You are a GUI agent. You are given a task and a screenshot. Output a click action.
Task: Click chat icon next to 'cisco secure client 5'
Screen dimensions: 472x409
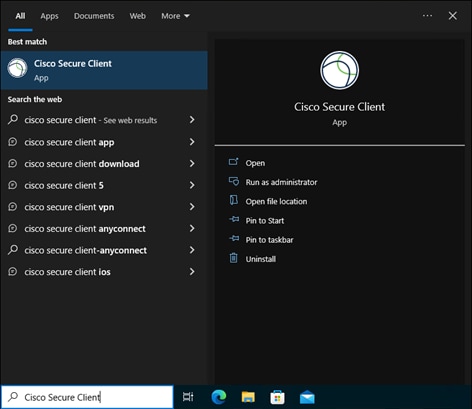(13, 185)
